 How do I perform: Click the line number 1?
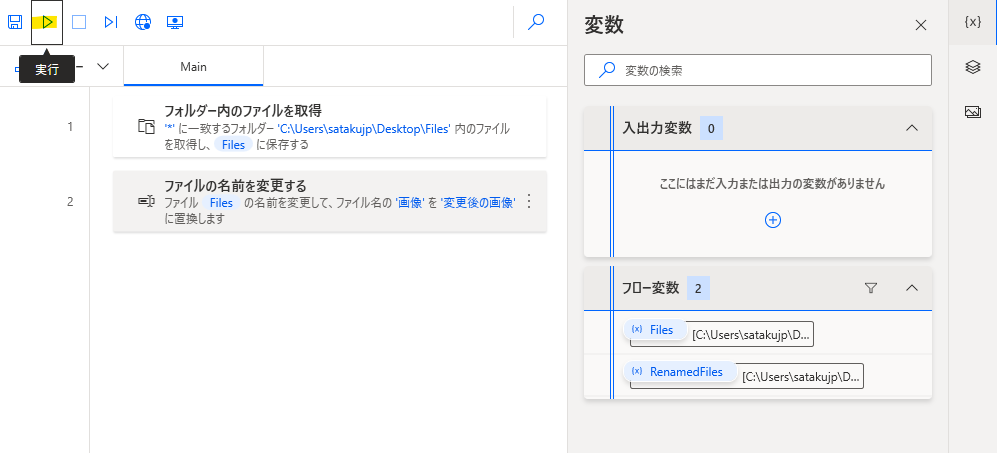(71, 127)
